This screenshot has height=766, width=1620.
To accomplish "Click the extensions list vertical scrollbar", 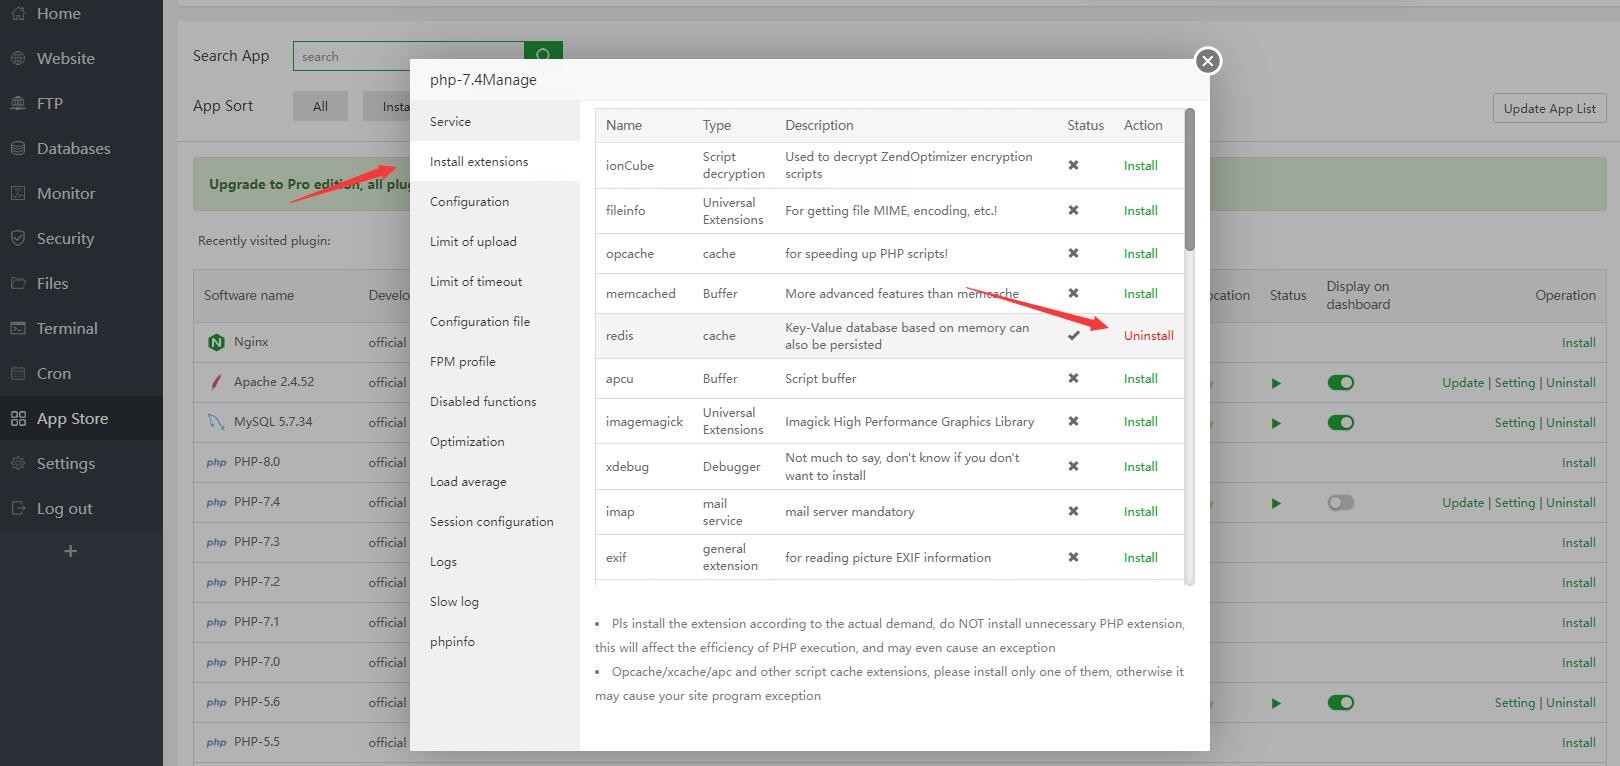I will coord(1189,180).
